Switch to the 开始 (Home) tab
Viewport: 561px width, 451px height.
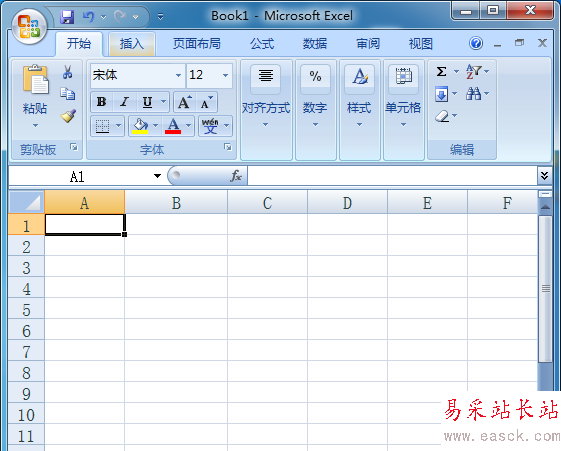tap(79, 44)
